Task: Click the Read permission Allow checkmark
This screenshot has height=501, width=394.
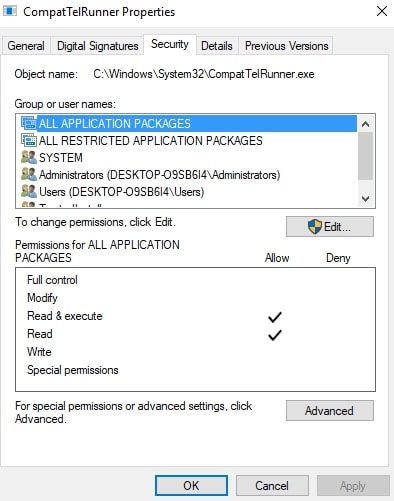Action: pos(275,335)
